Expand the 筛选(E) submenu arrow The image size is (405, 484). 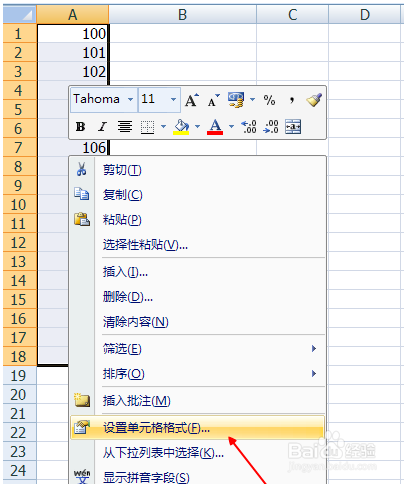(x=314, y=349)
